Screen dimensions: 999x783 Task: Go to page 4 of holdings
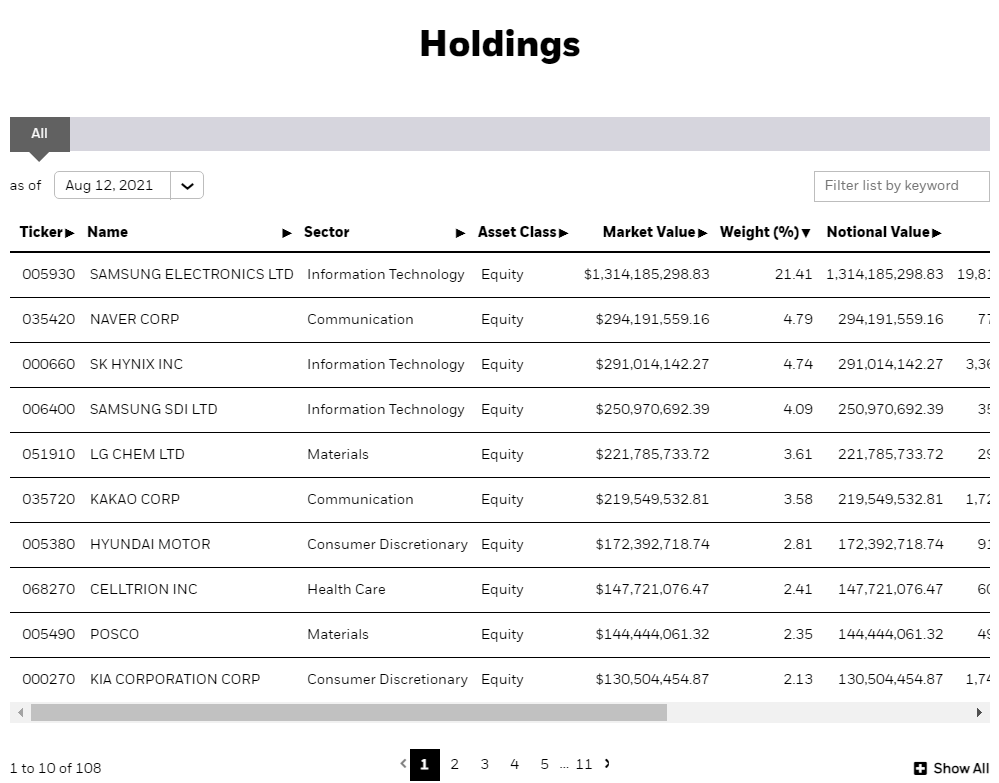[x=514, y=765]
